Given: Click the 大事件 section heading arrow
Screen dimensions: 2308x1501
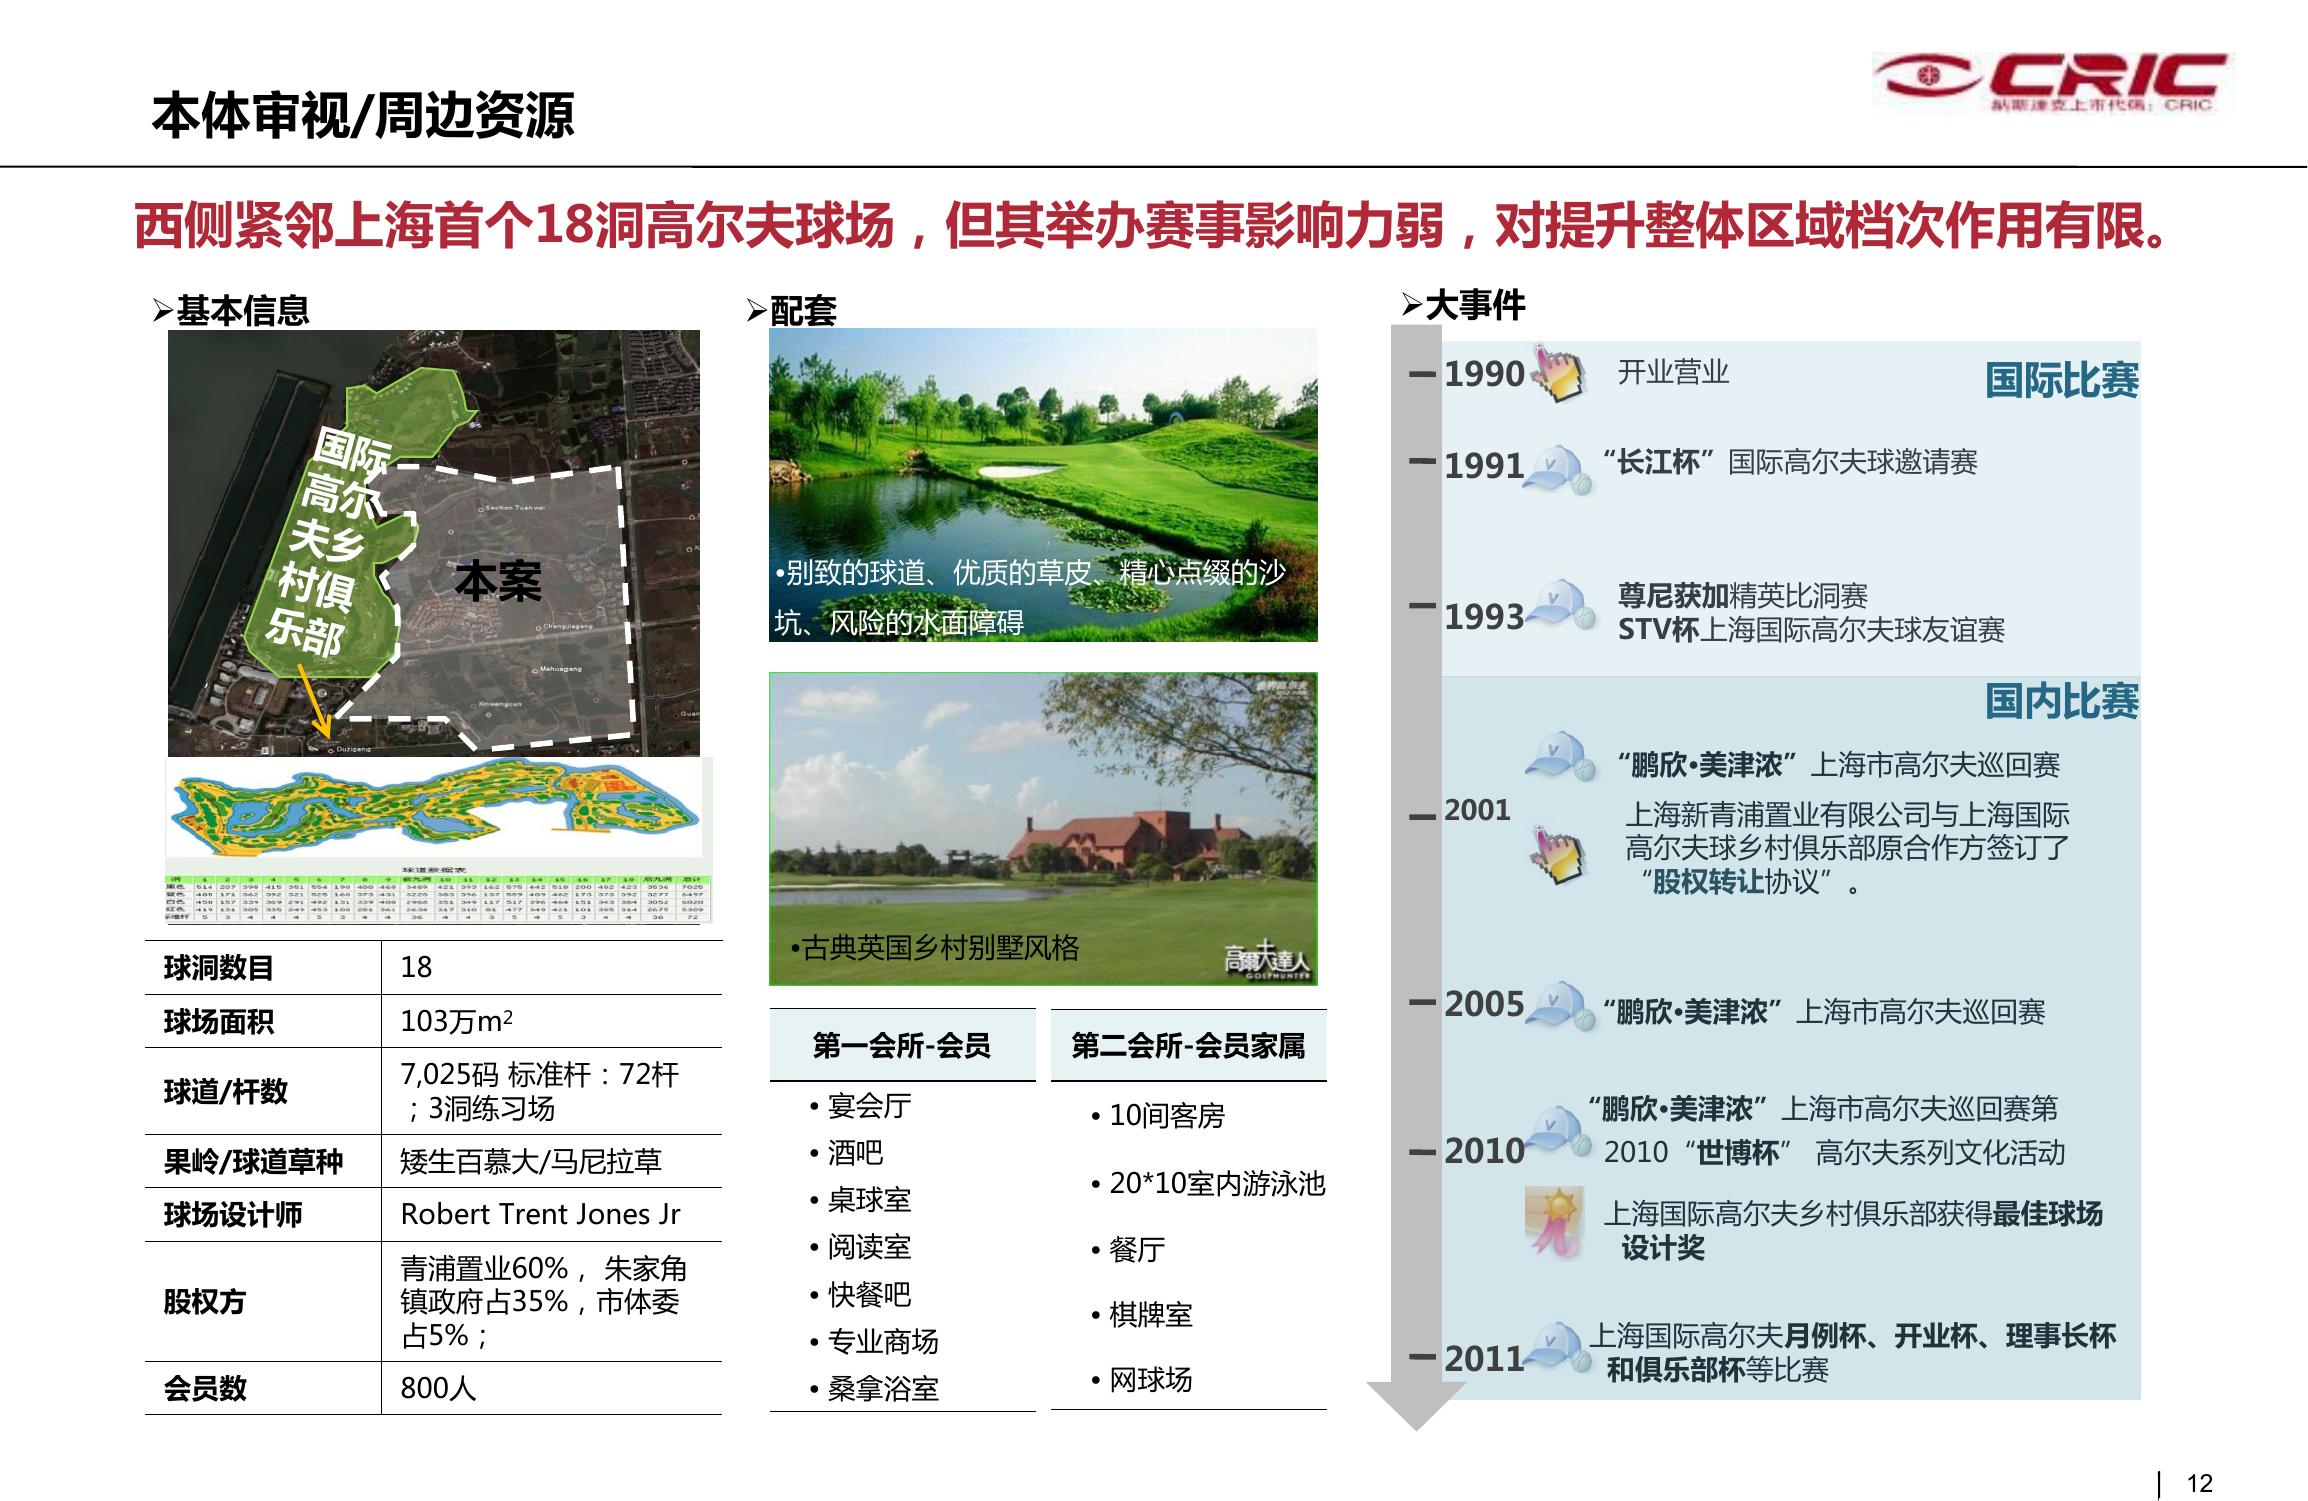Looking at the screenshot, I should (1411, 304).
